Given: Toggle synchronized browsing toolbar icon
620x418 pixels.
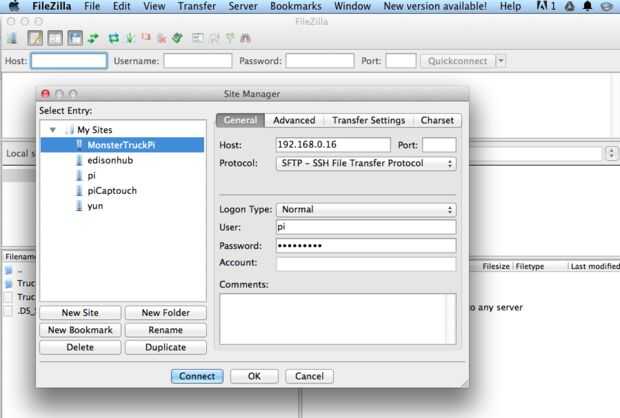Looking at the screenshot, I should point(230,38).
